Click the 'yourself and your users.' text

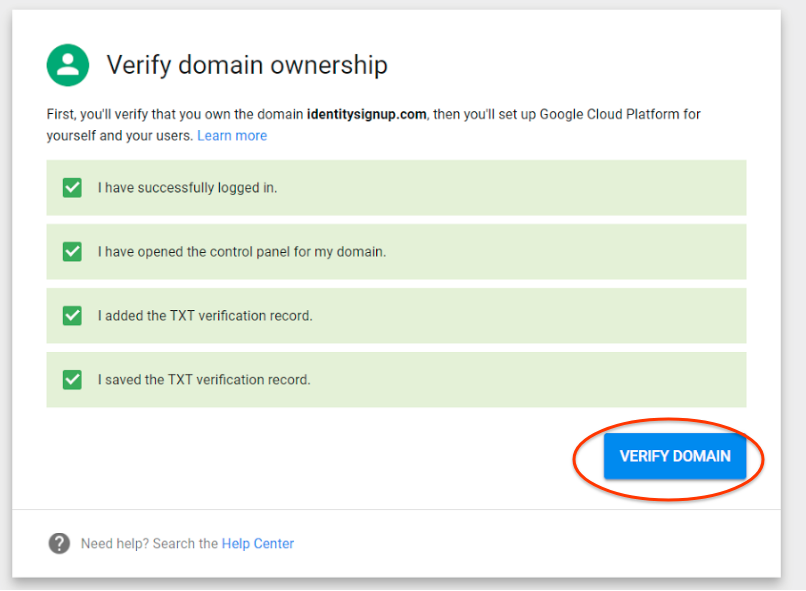pos(119,135)
